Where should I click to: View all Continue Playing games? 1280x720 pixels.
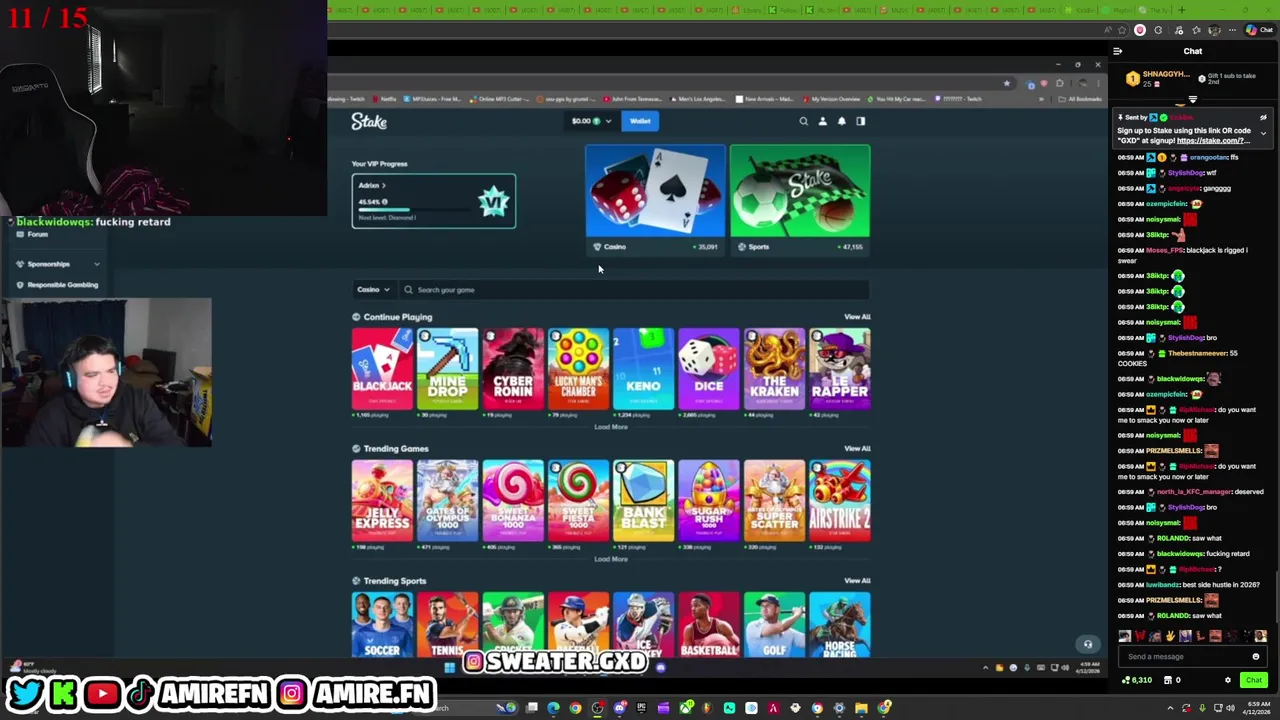pos(857,317)
